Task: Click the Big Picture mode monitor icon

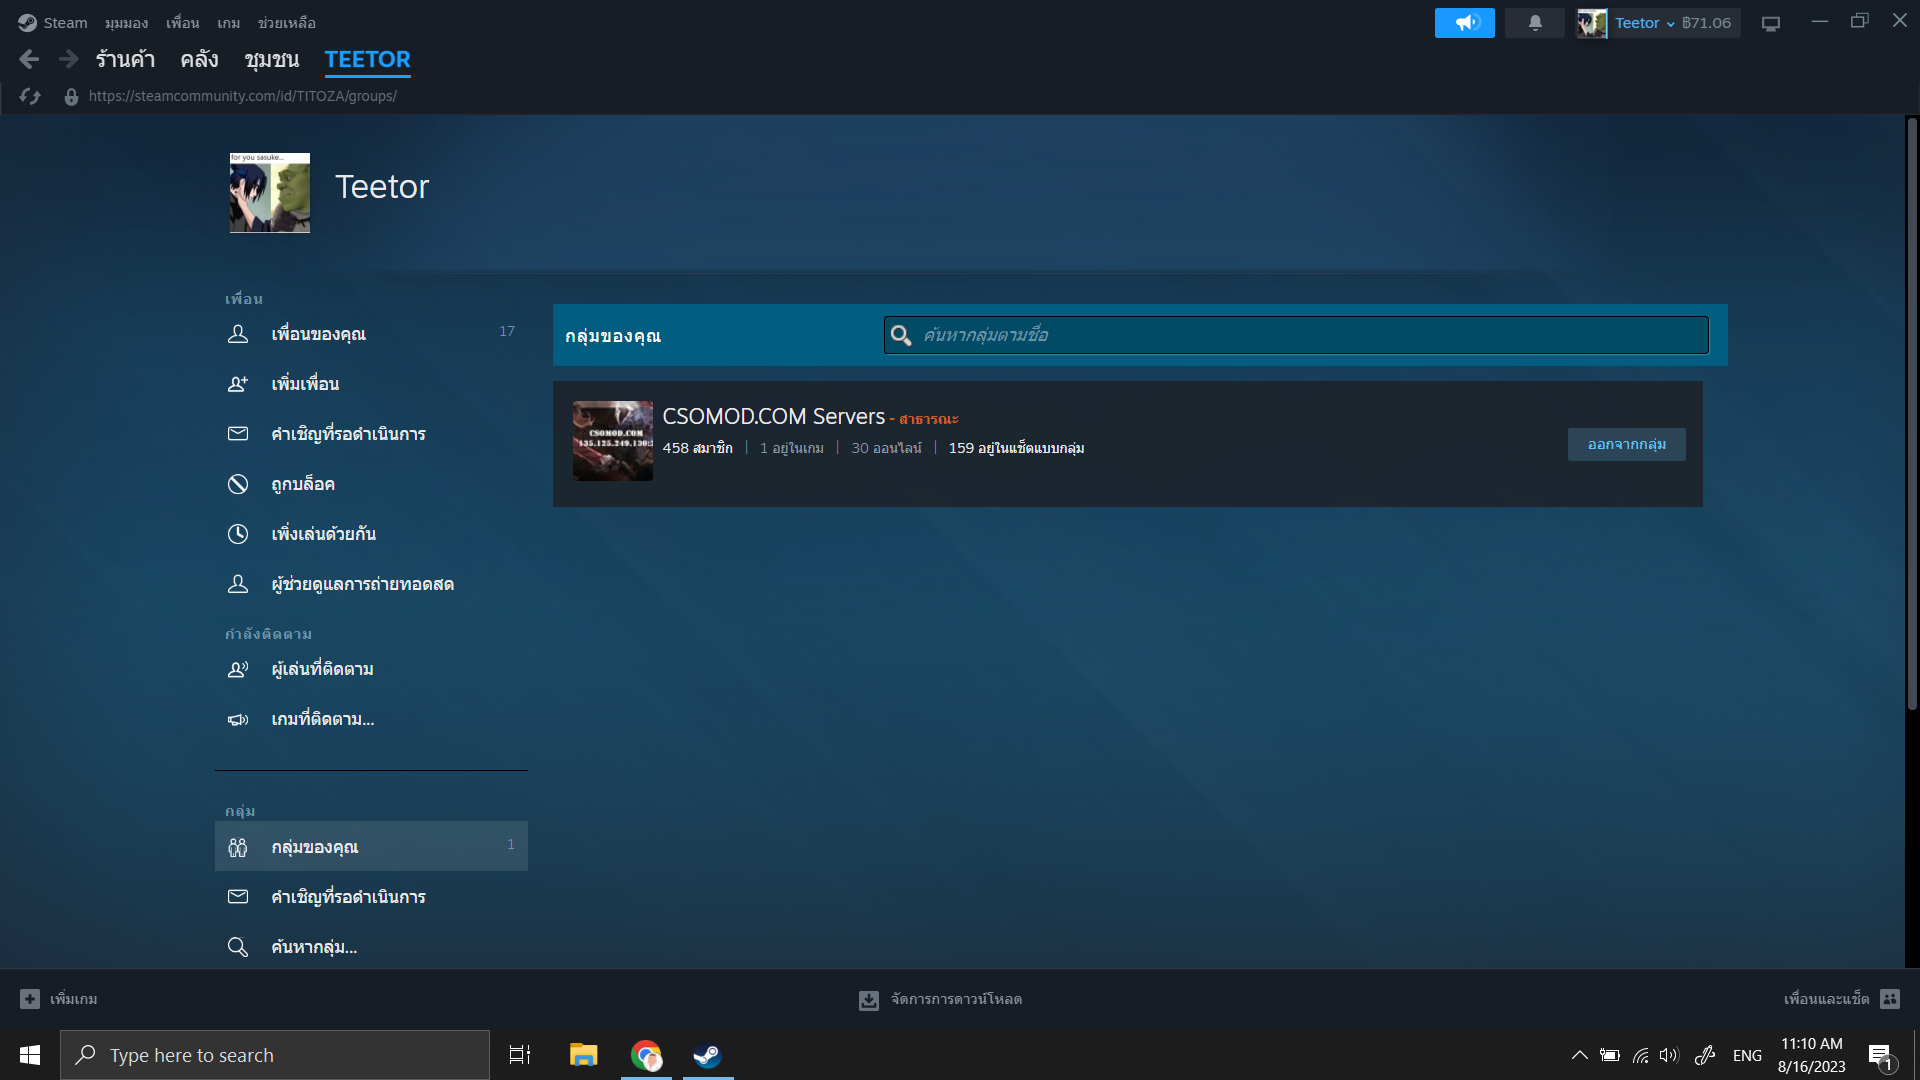Action: (x=1770, y=23)
